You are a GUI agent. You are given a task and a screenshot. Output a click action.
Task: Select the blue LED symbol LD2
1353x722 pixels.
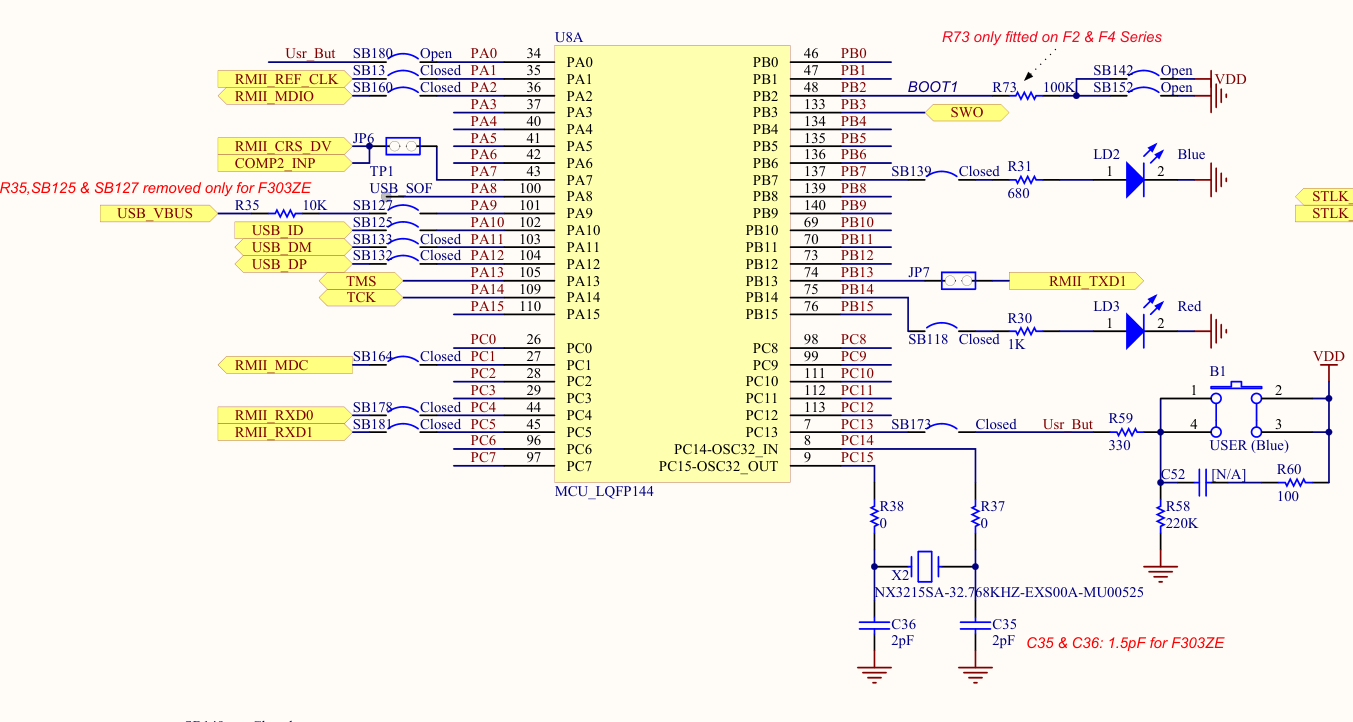coord(1135,180)
